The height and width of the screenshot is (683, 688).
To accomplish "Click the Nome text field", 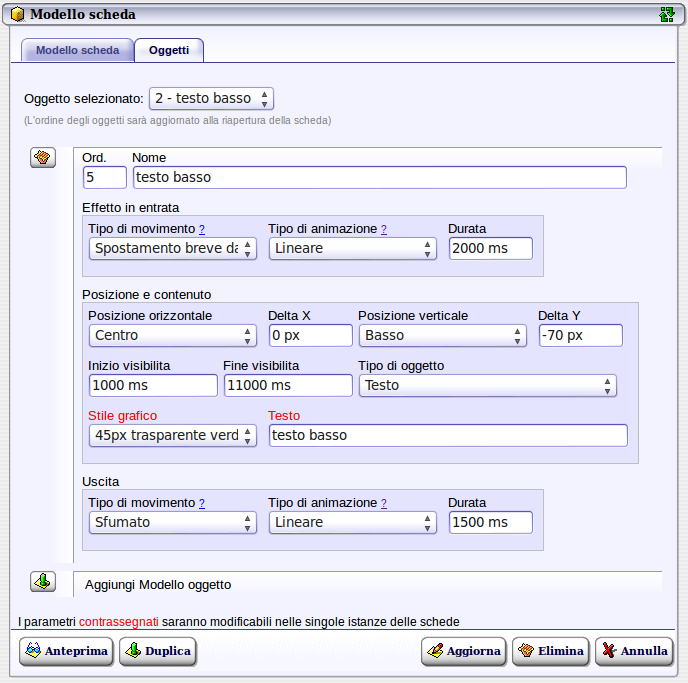I will click(379, 177).
